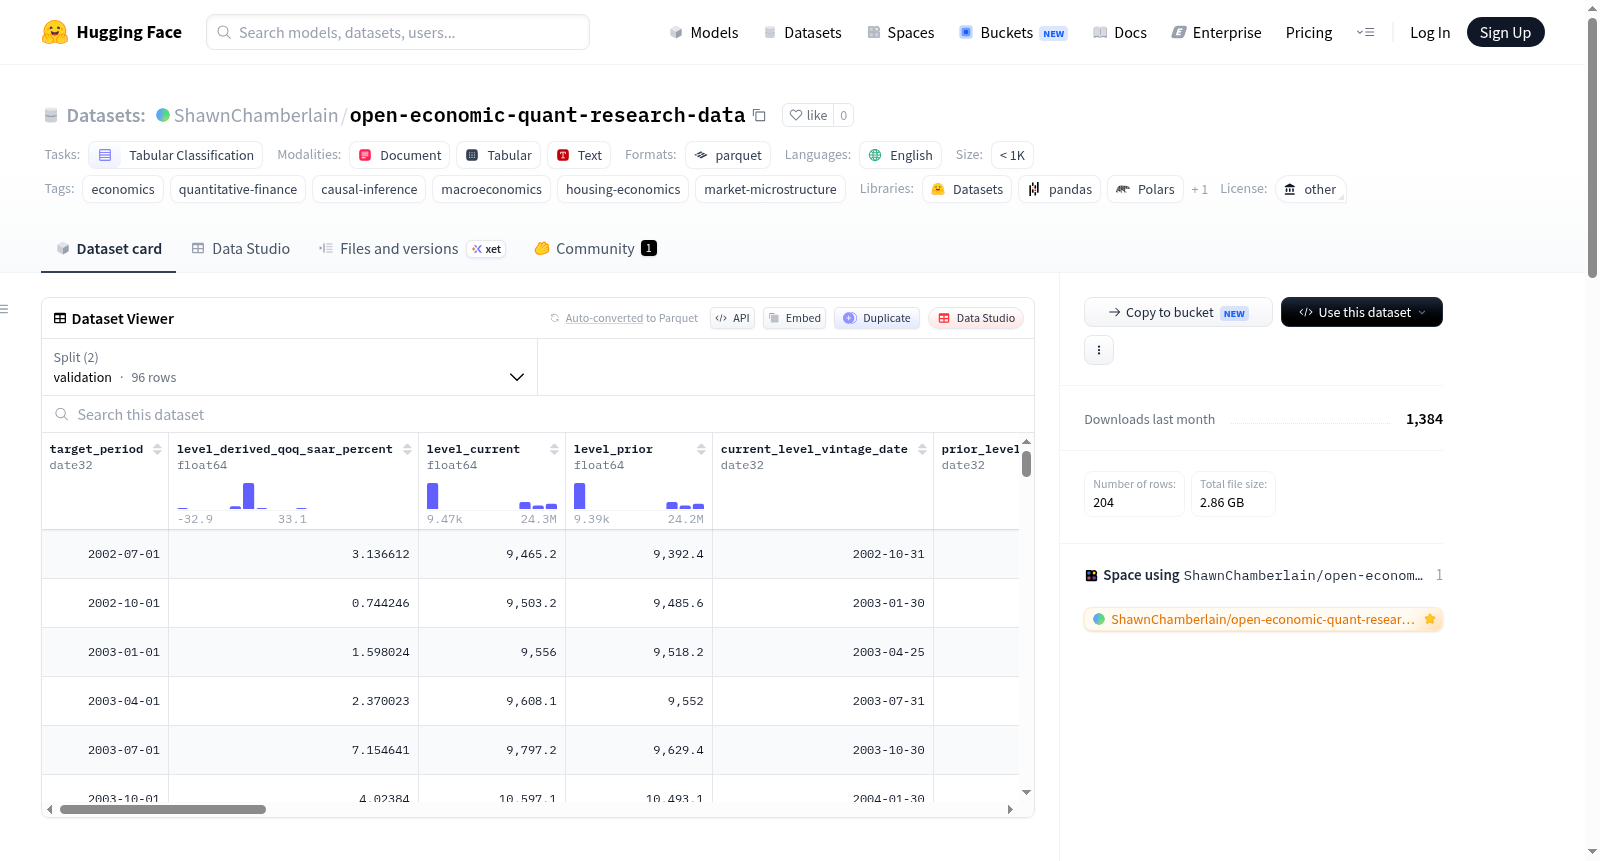Click the three-dot more options button

tap(1099, 350)
